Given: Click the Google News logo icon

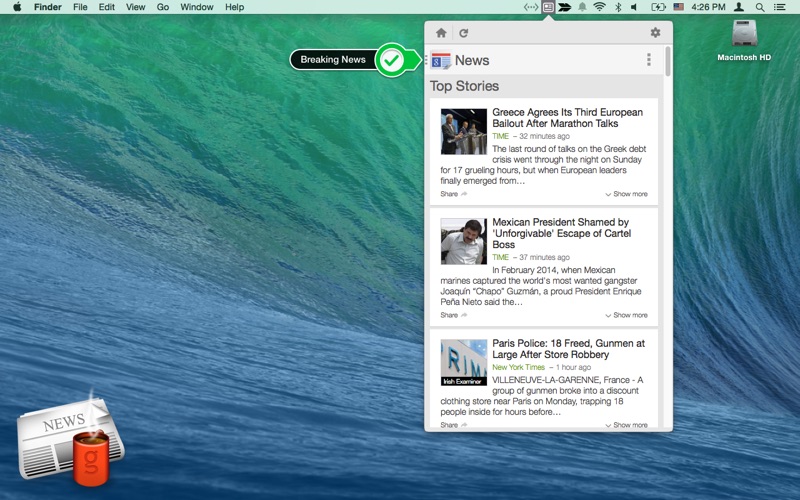Looking at the screenshot, I should click(441, 60).
